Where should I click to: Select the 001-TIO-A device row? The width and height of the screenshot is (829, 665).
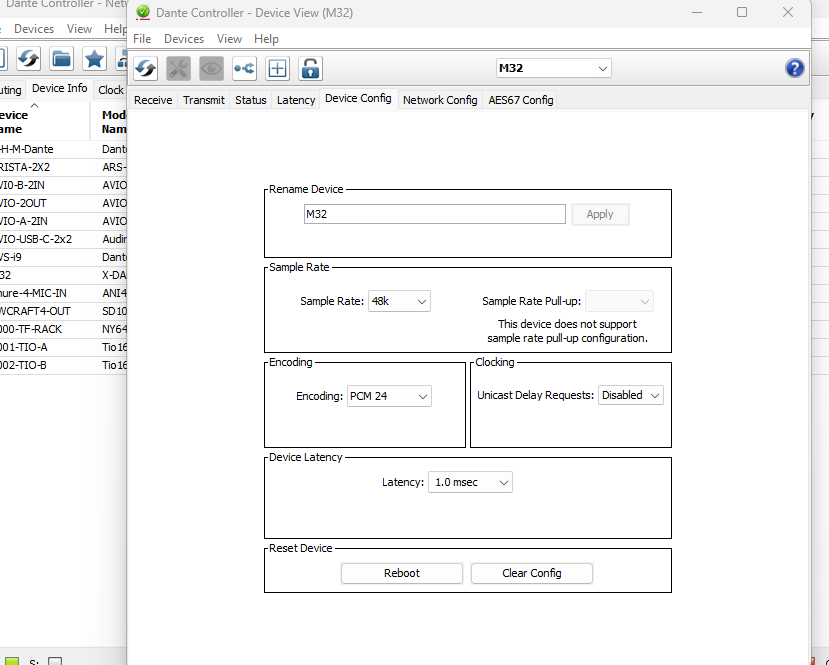tap(63, 347)
